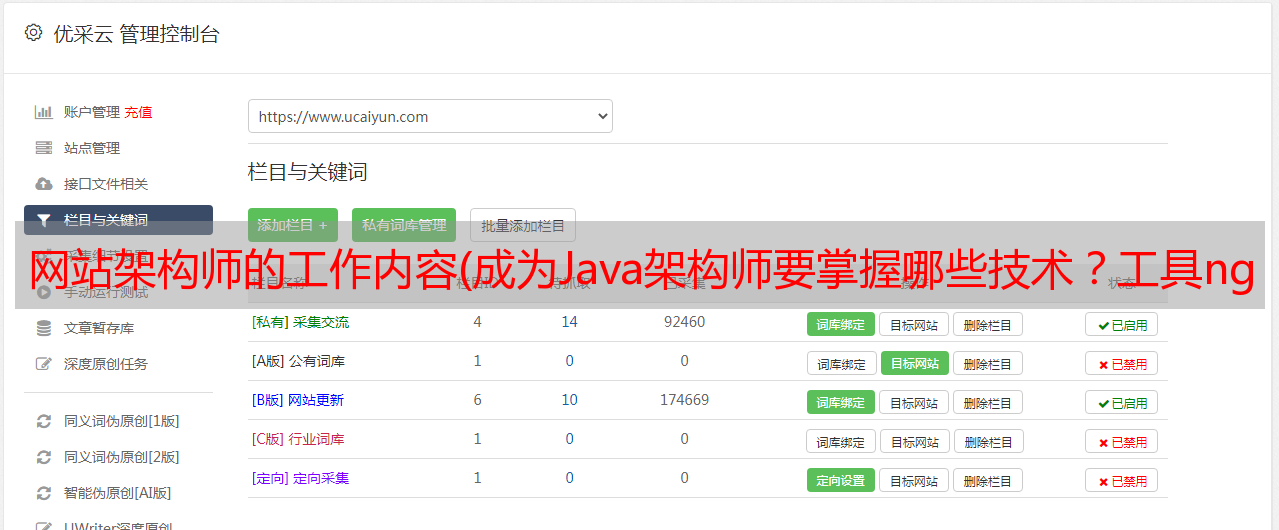Open the [B版] 网站更新 column link
Viewport: 1279px width, 530px height.
point(298,400)
